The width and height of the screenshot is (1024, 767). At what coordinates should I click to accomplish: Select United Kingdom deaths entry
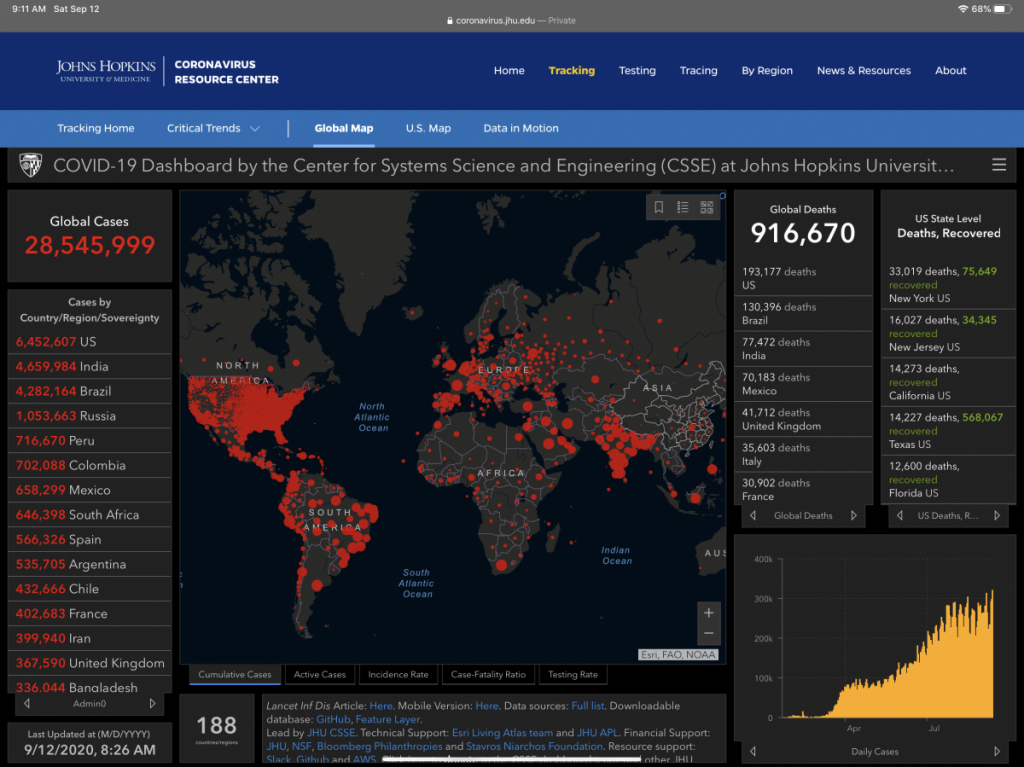(803, 419)
